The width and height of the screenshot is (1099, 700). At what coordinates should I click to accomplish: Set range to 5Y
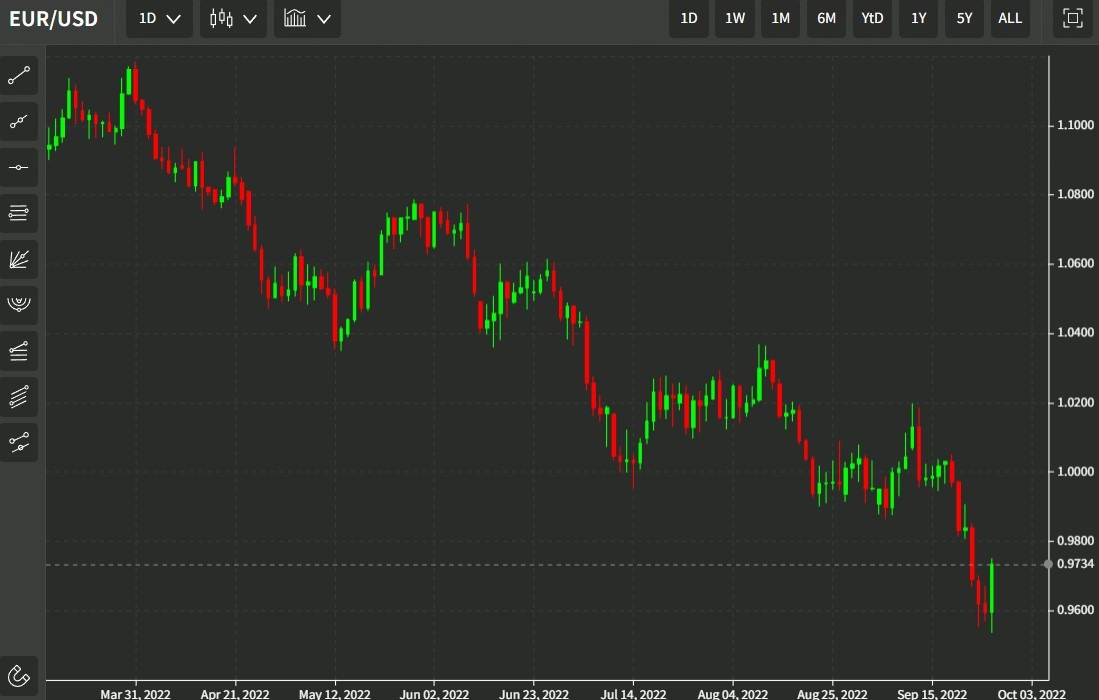coord(964,18)
